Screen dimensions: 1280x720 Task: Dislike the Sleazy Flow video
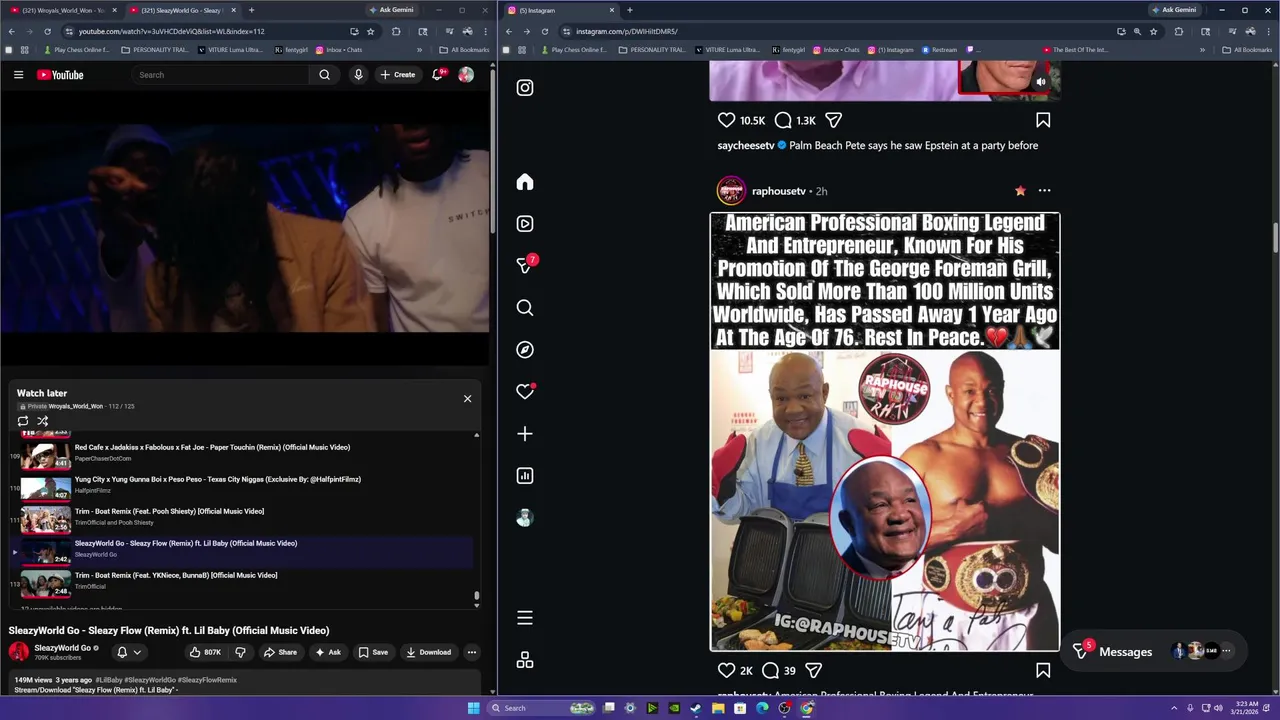[240, 652]
